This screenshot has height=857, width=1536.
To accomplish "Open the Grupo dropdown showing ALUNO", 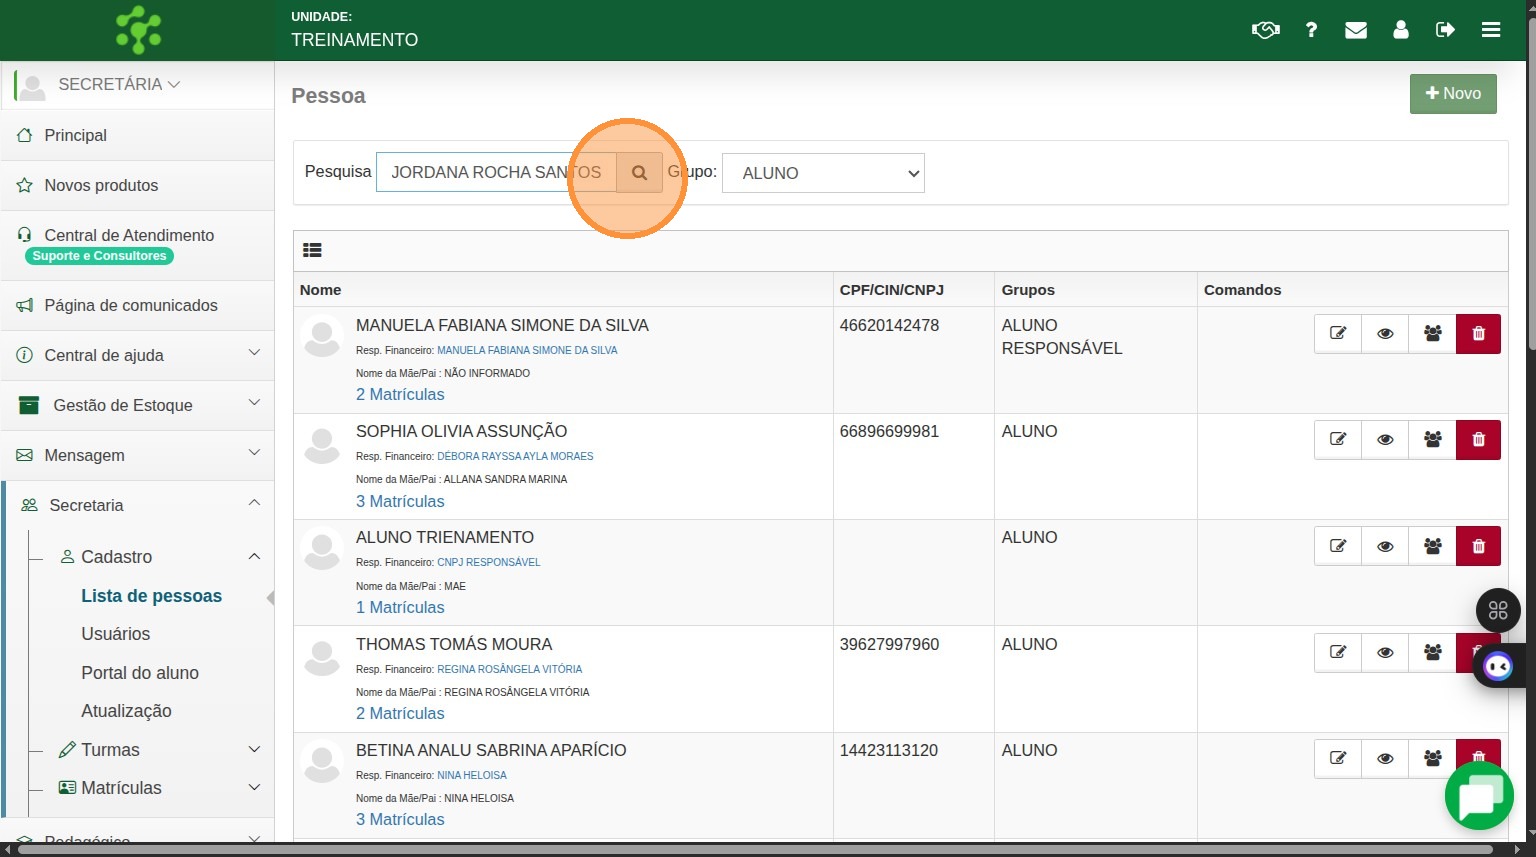I will [823, 173].
